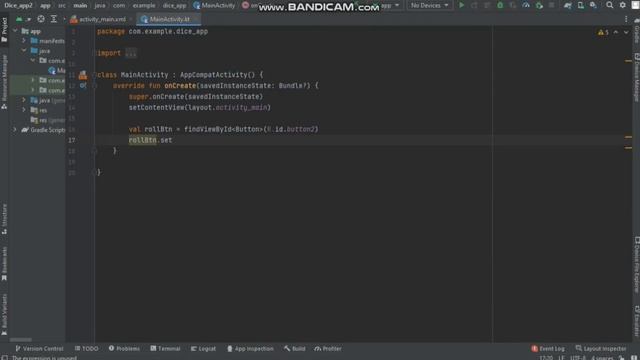Unfold the collapsed import block
This screenshot has height=360, width=640.
tap(131, 53)
